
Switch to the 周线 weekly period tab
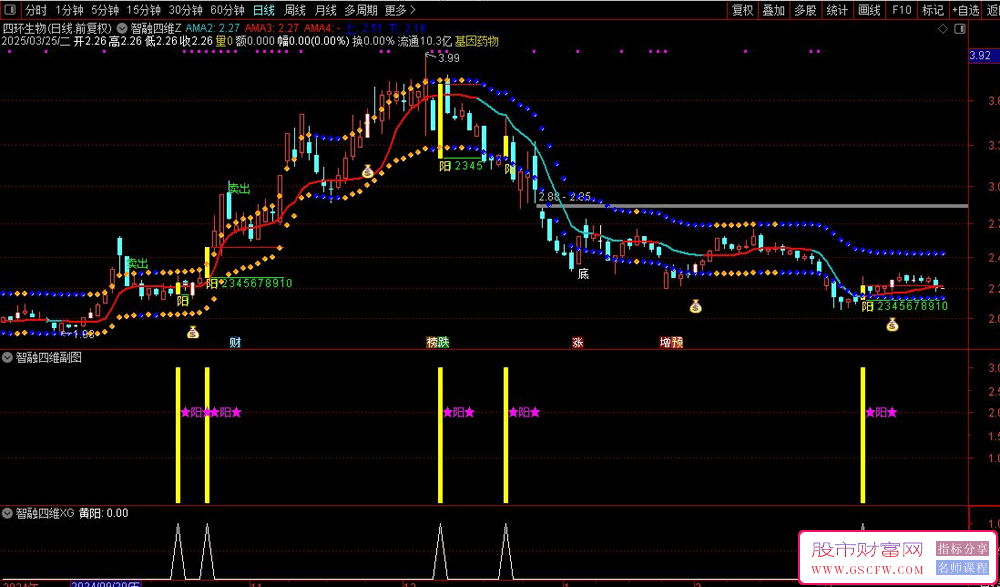click(x=295, y=10)
